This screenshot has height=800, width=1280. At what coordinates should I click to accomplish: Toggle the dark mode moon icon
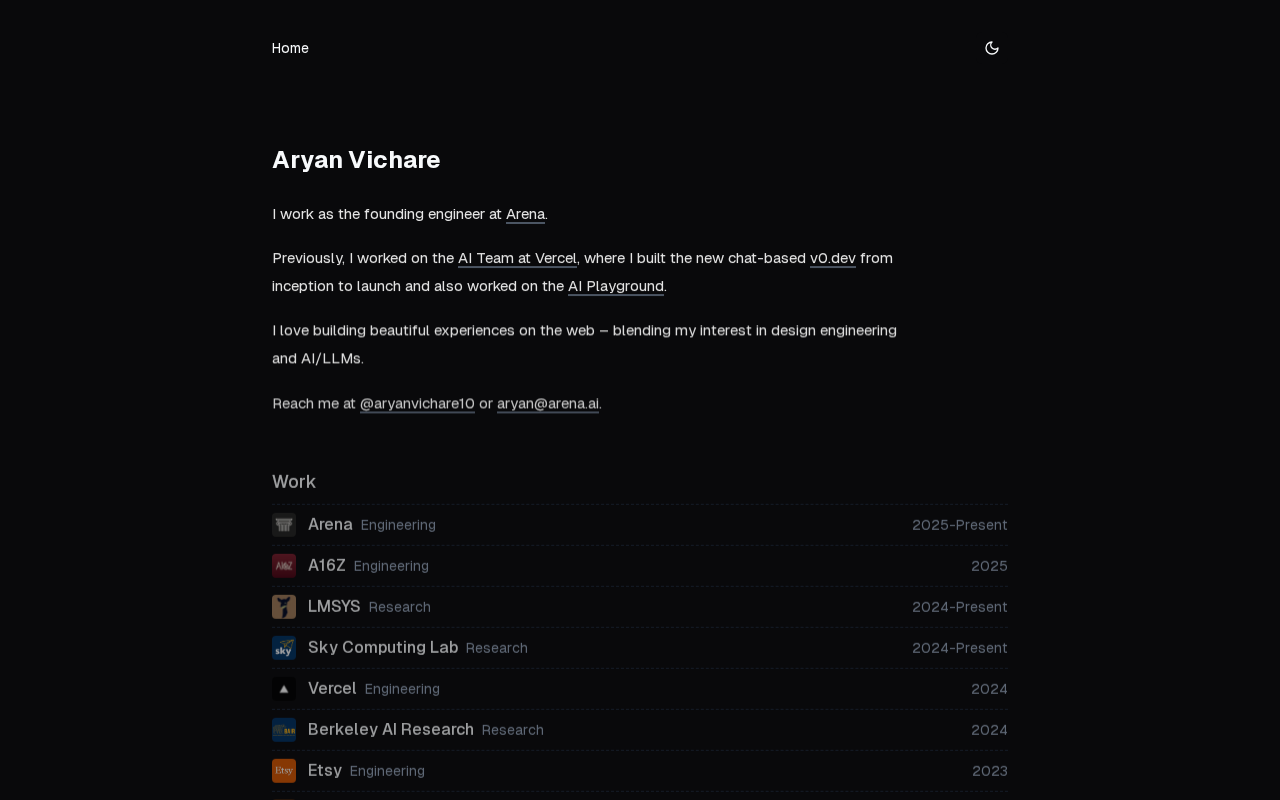click(x=992, y=48)
